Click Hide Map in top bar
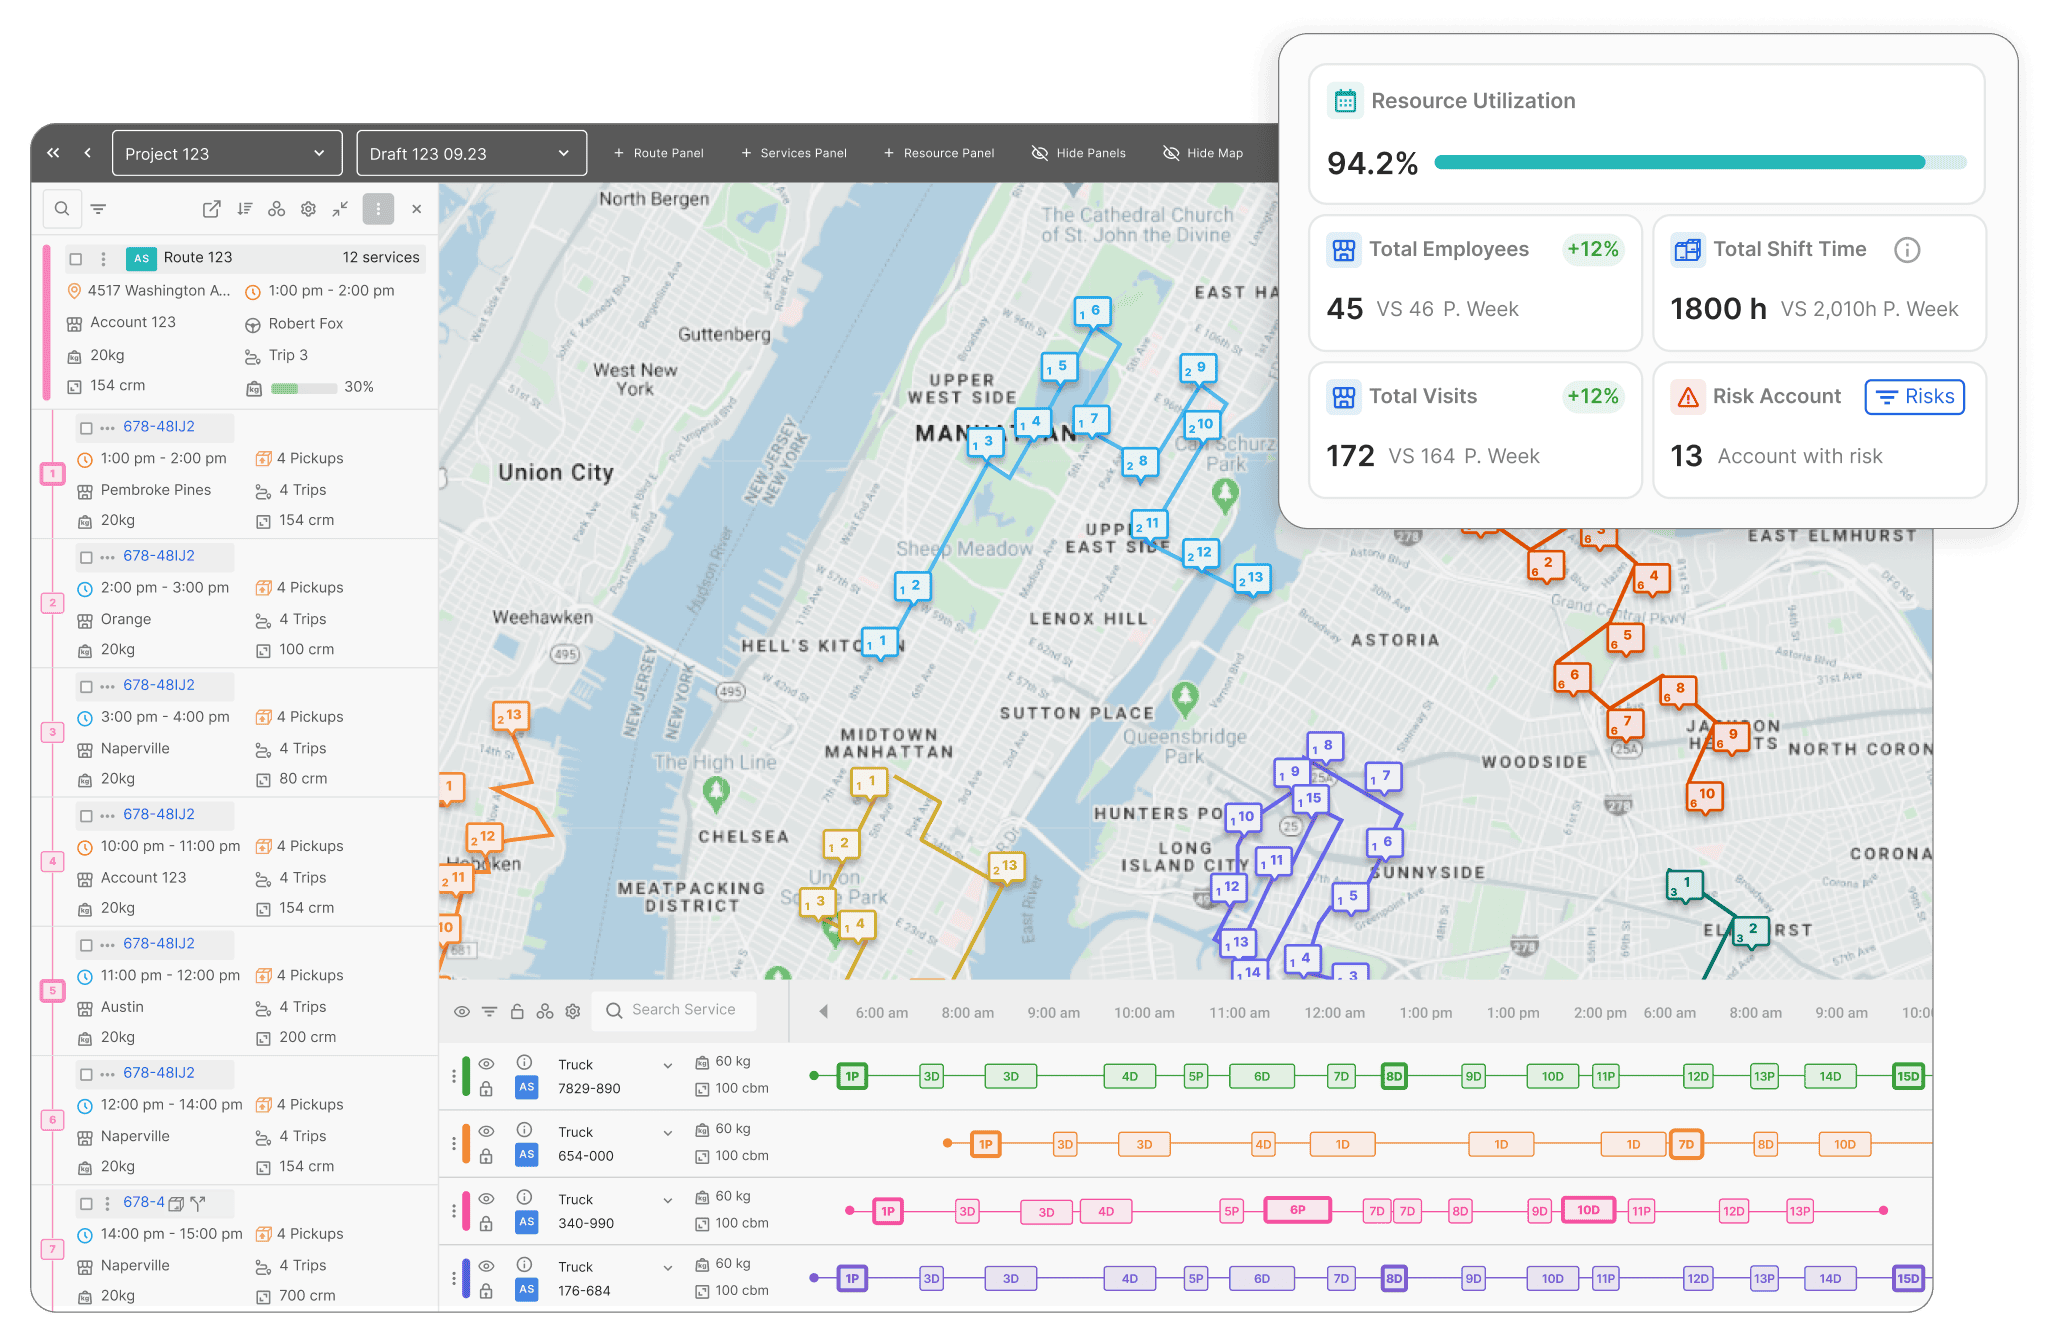Screen dimensions: 2051x1333 pyautogui.click(x=1203, y=153)
